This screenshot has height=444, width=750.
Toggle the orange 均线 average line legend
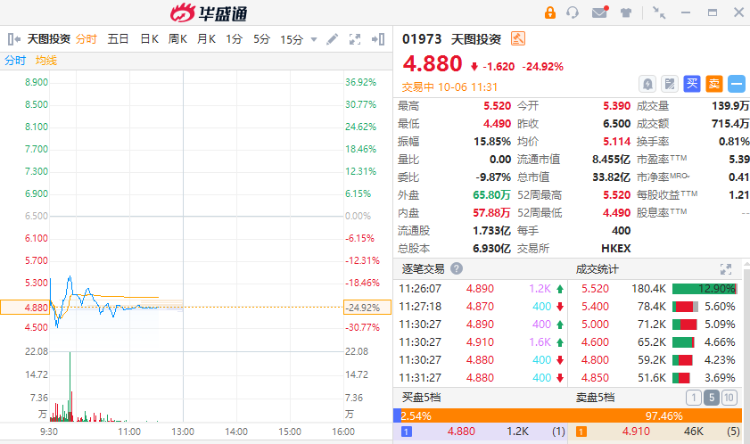[46, 60]
